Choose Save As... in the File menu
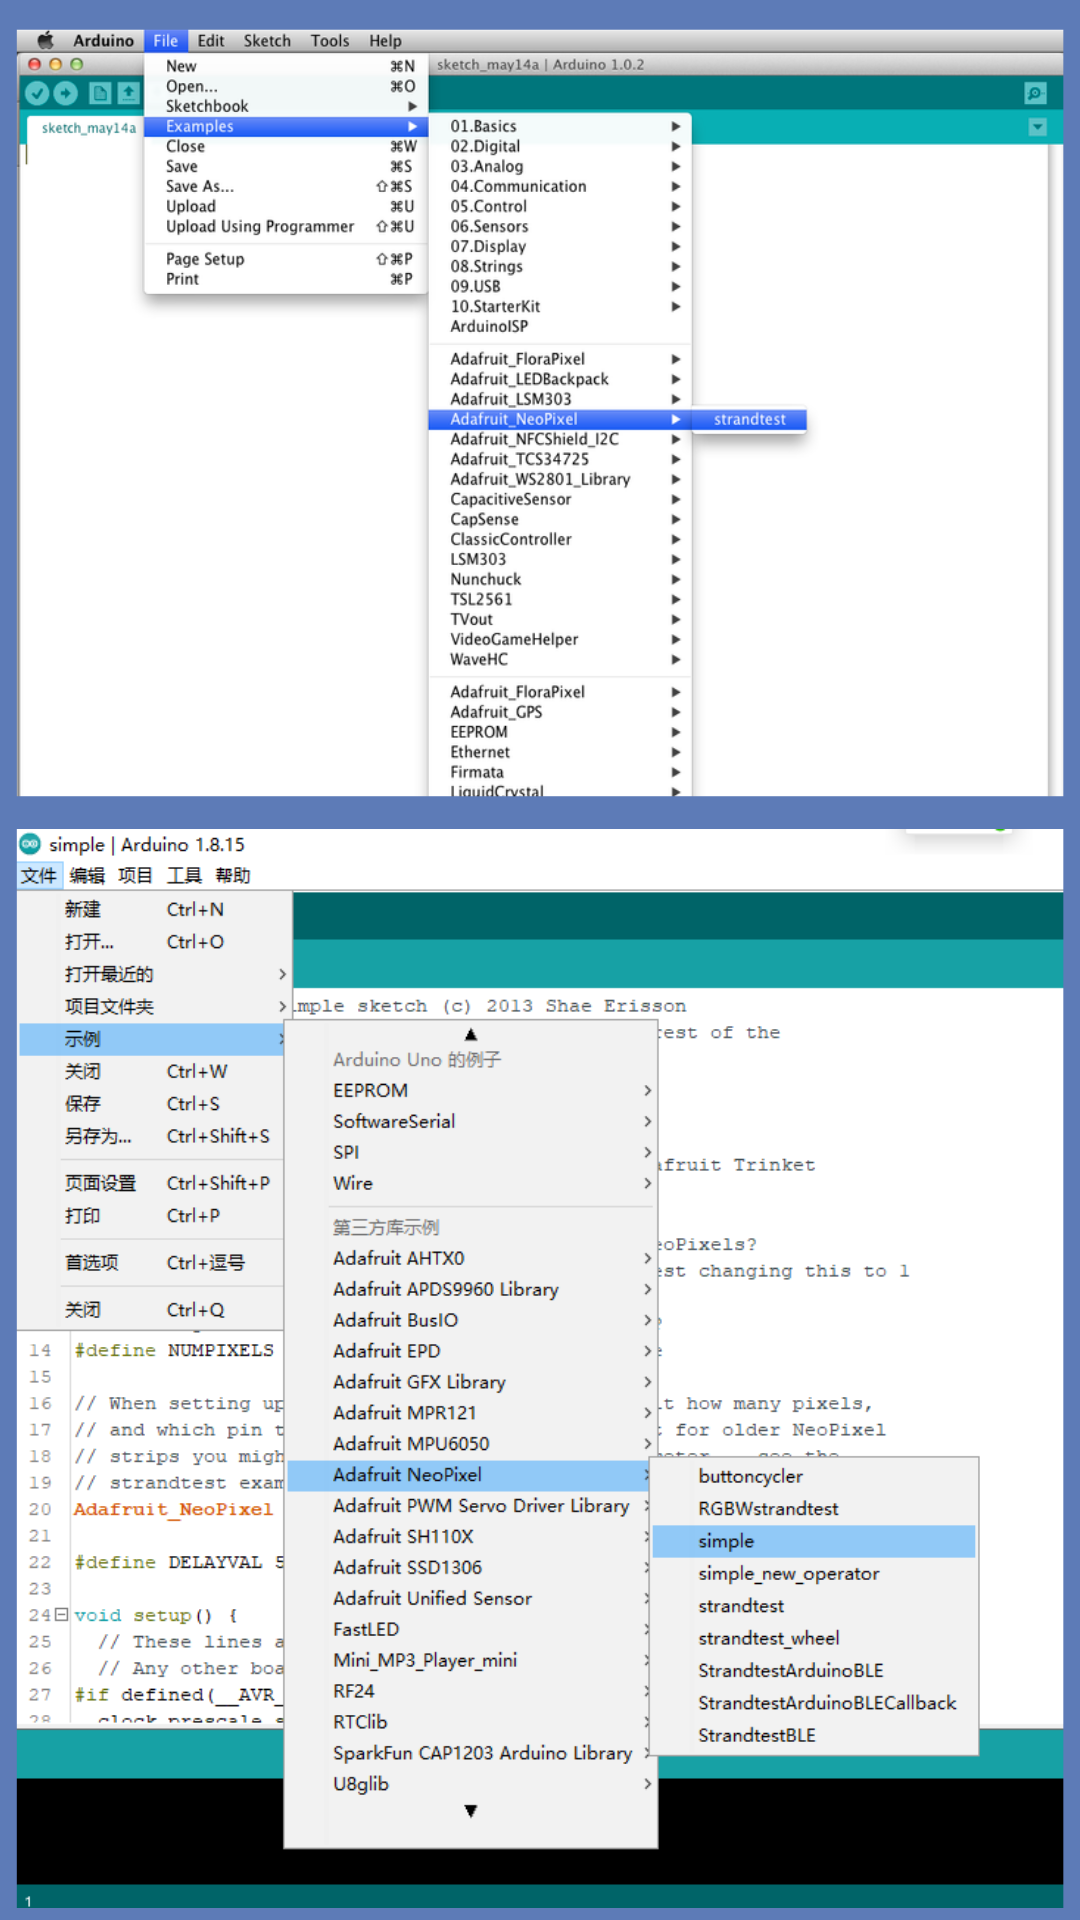 [x=286, y=186]
